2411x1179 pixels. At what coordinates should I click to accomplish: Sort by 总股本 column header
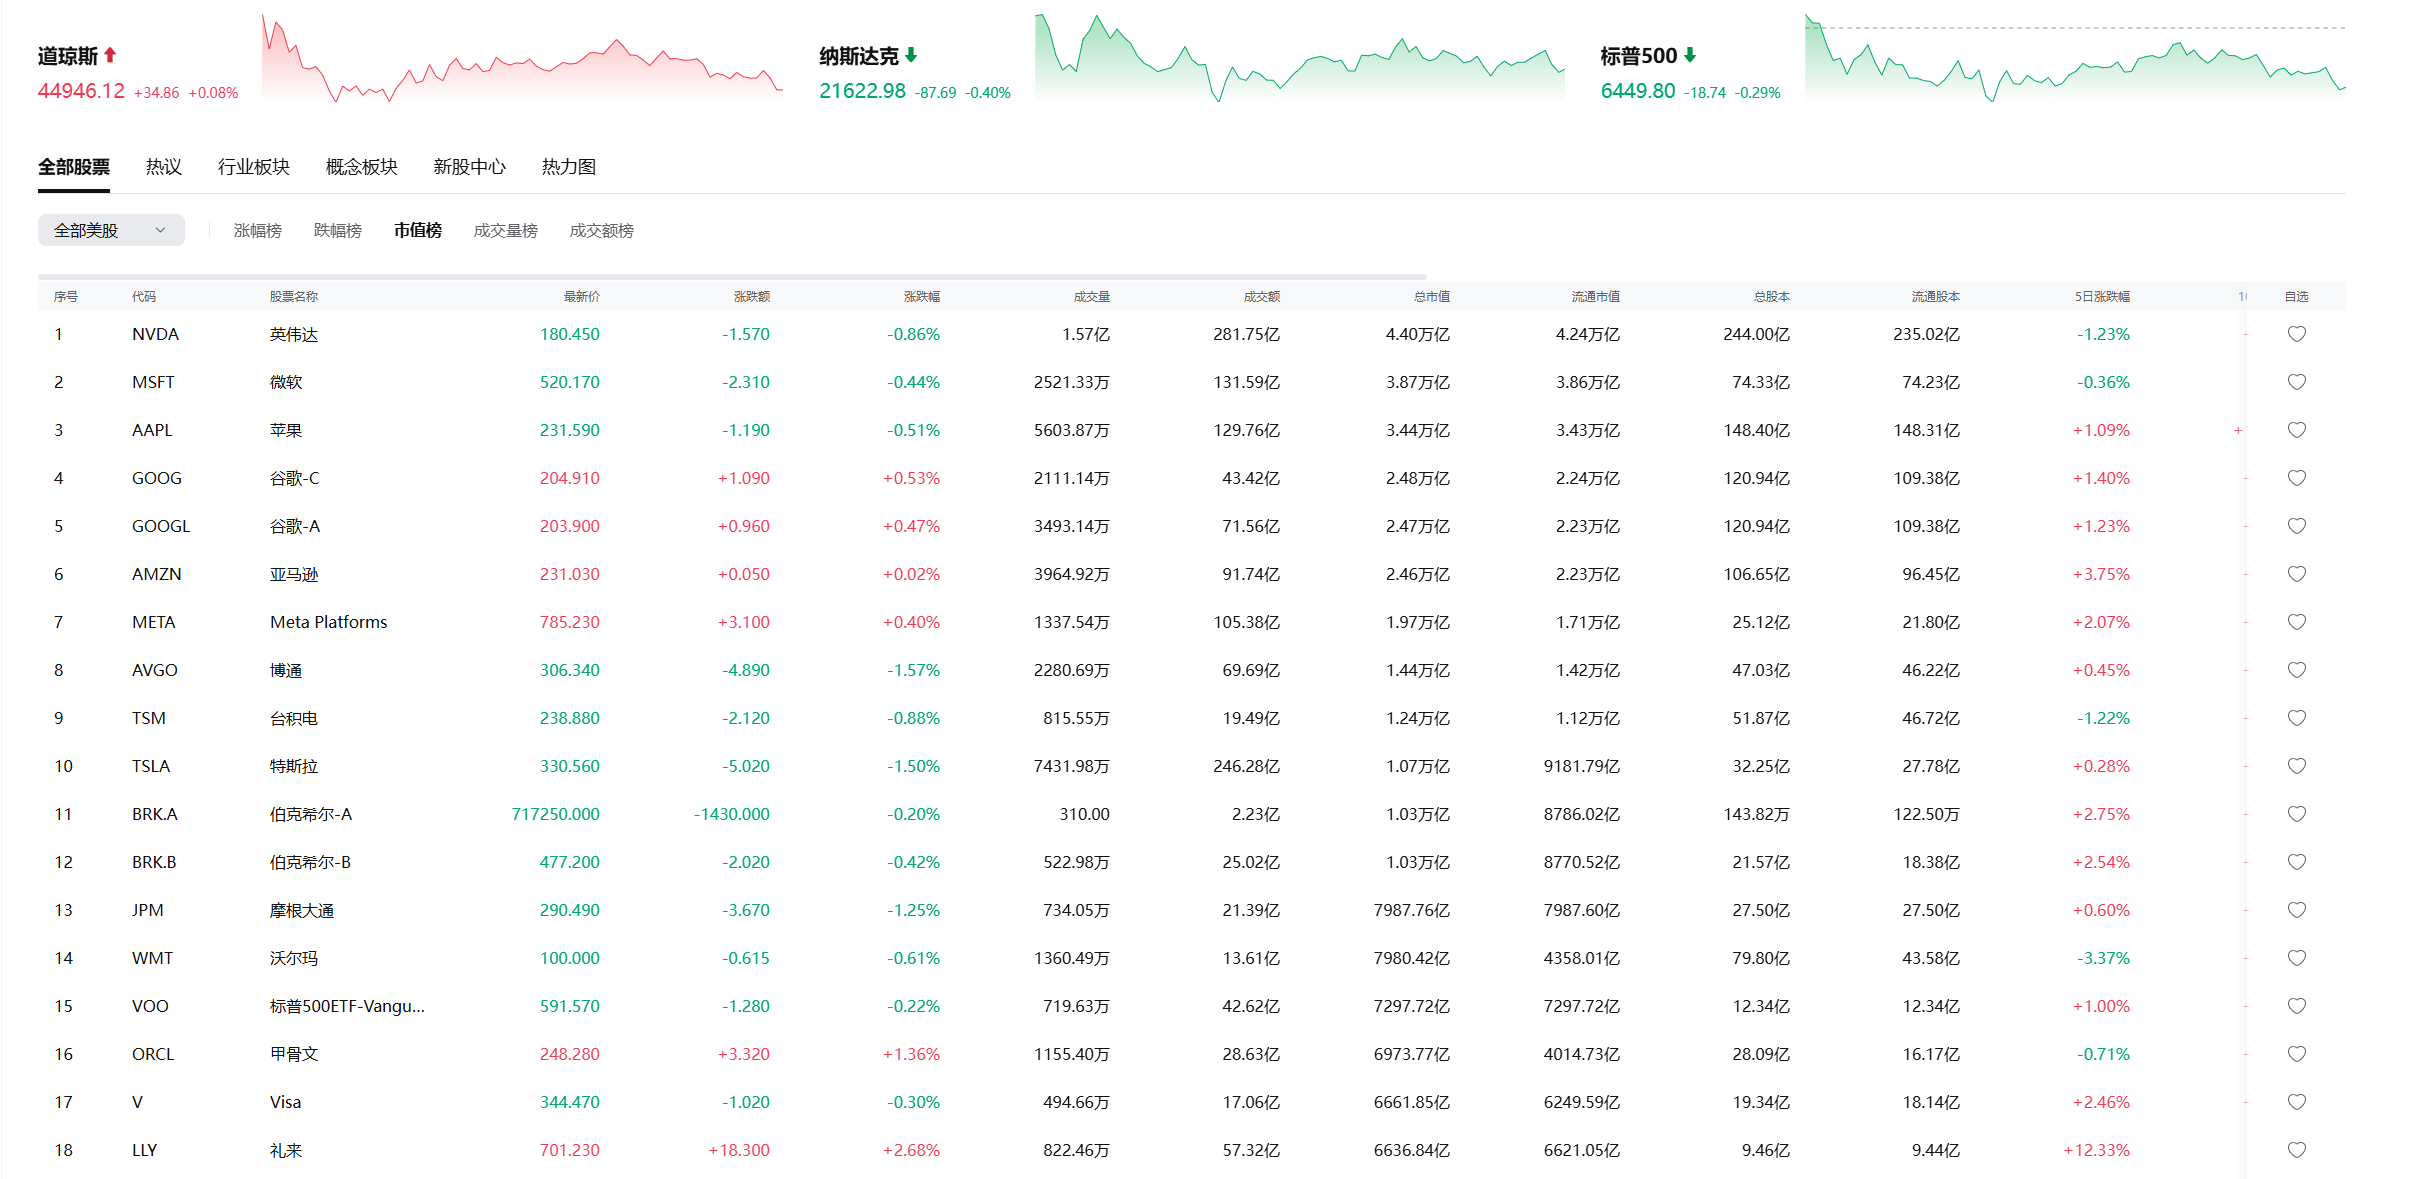click(1772, 297)
